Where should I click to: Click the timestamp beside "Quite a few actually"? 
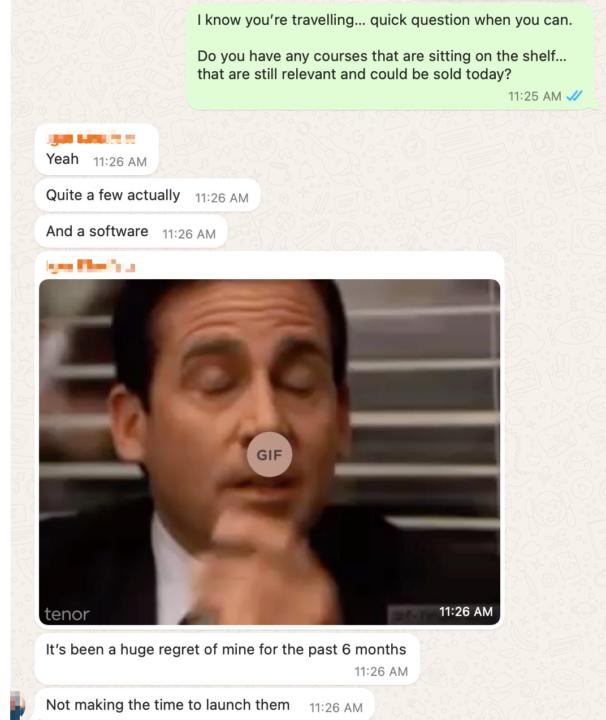(222, 198)
